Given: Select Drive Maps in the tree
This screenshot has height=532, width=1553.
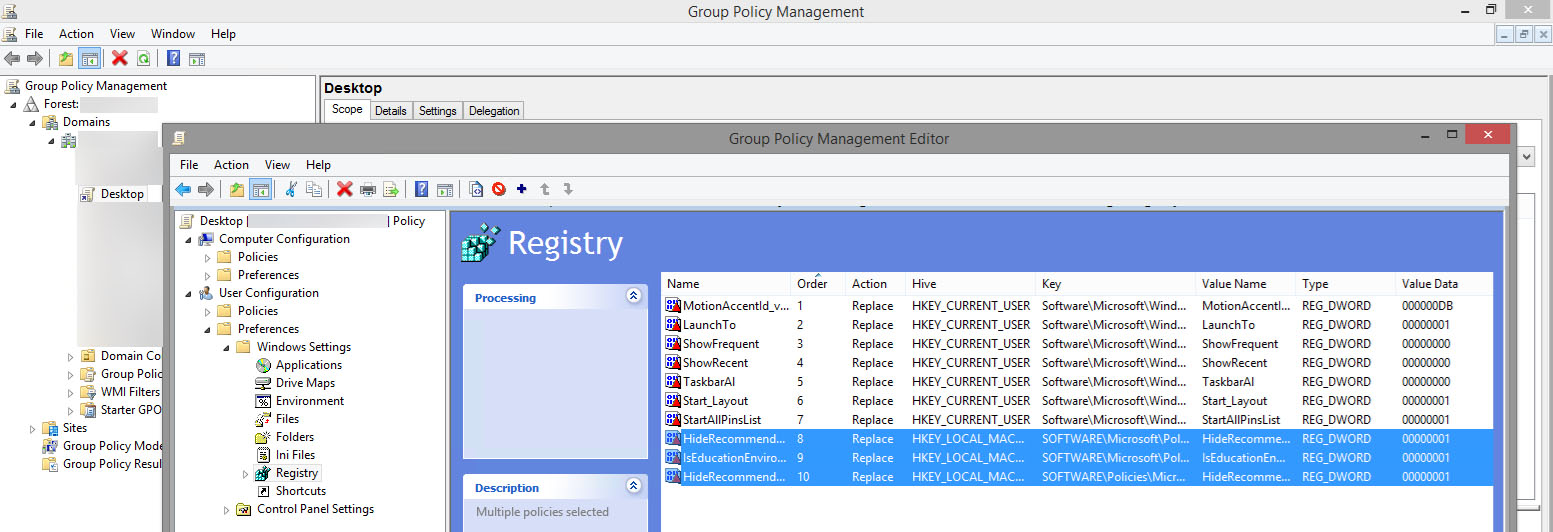Looking at the screenshot, I should point(305,383).
